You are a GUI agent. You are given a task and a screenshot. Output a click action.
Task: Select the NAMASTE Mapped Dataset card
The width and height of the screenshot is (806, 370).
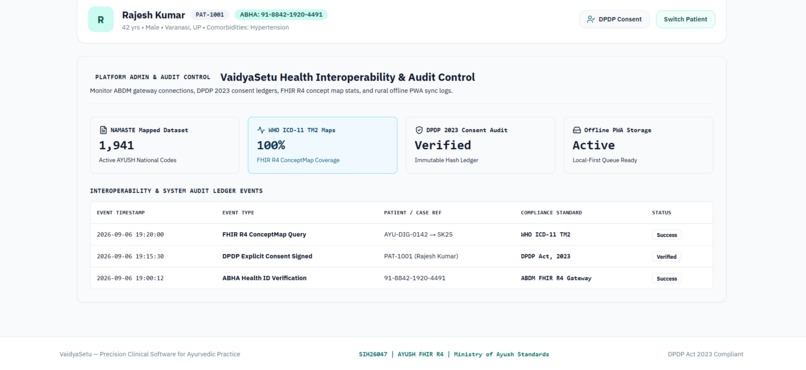(165, 145)
